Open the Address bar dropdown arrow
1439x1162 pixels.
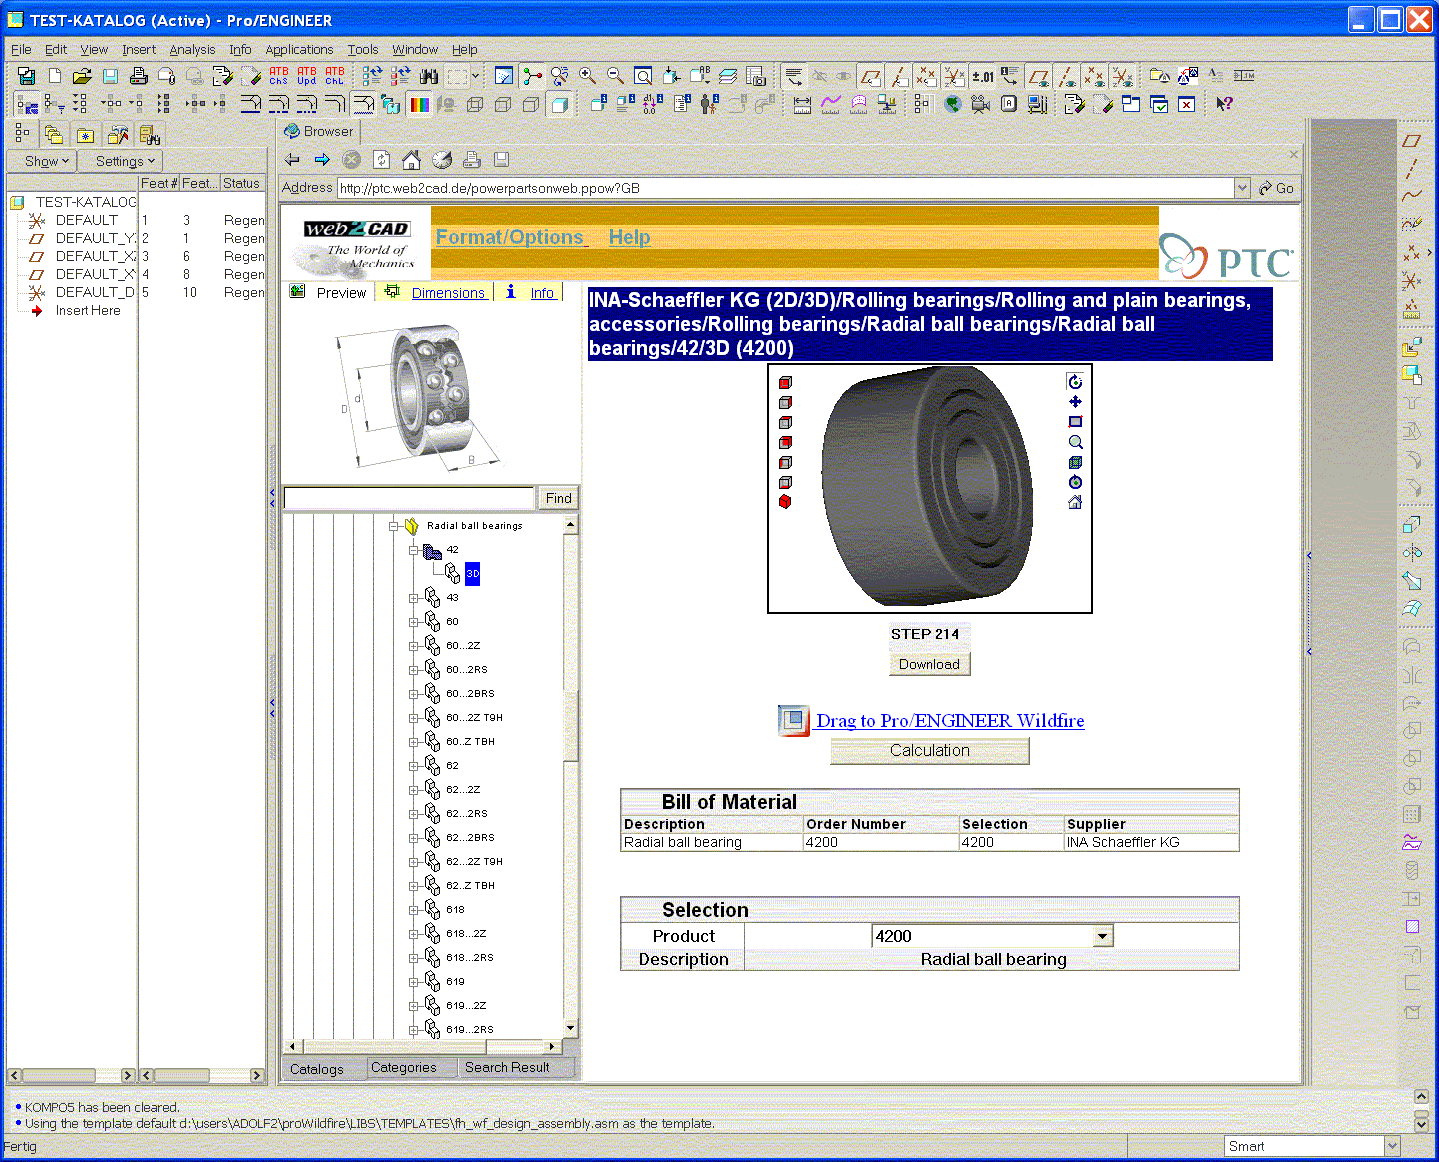pos(1242,188)
